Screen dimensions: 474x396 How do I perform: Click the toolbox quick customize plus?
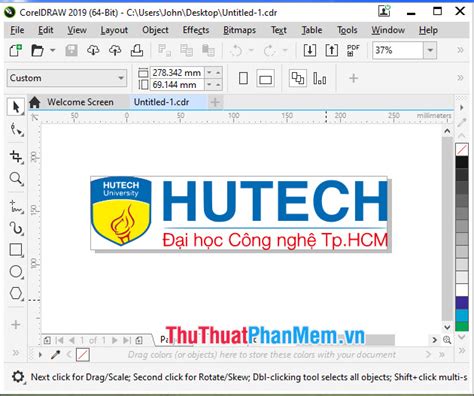[15, 325]
